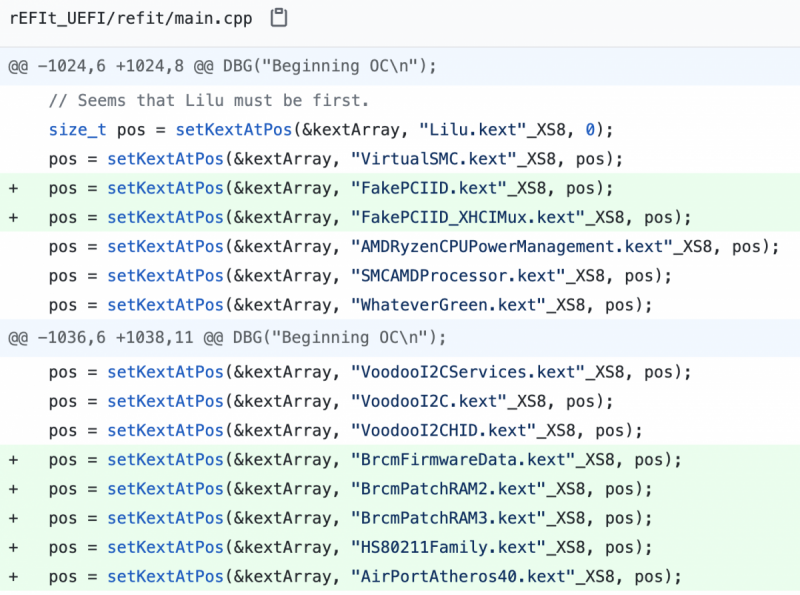
Task: Click the plus marker on the FakePCIID.kext line
Action: point(13,188)
